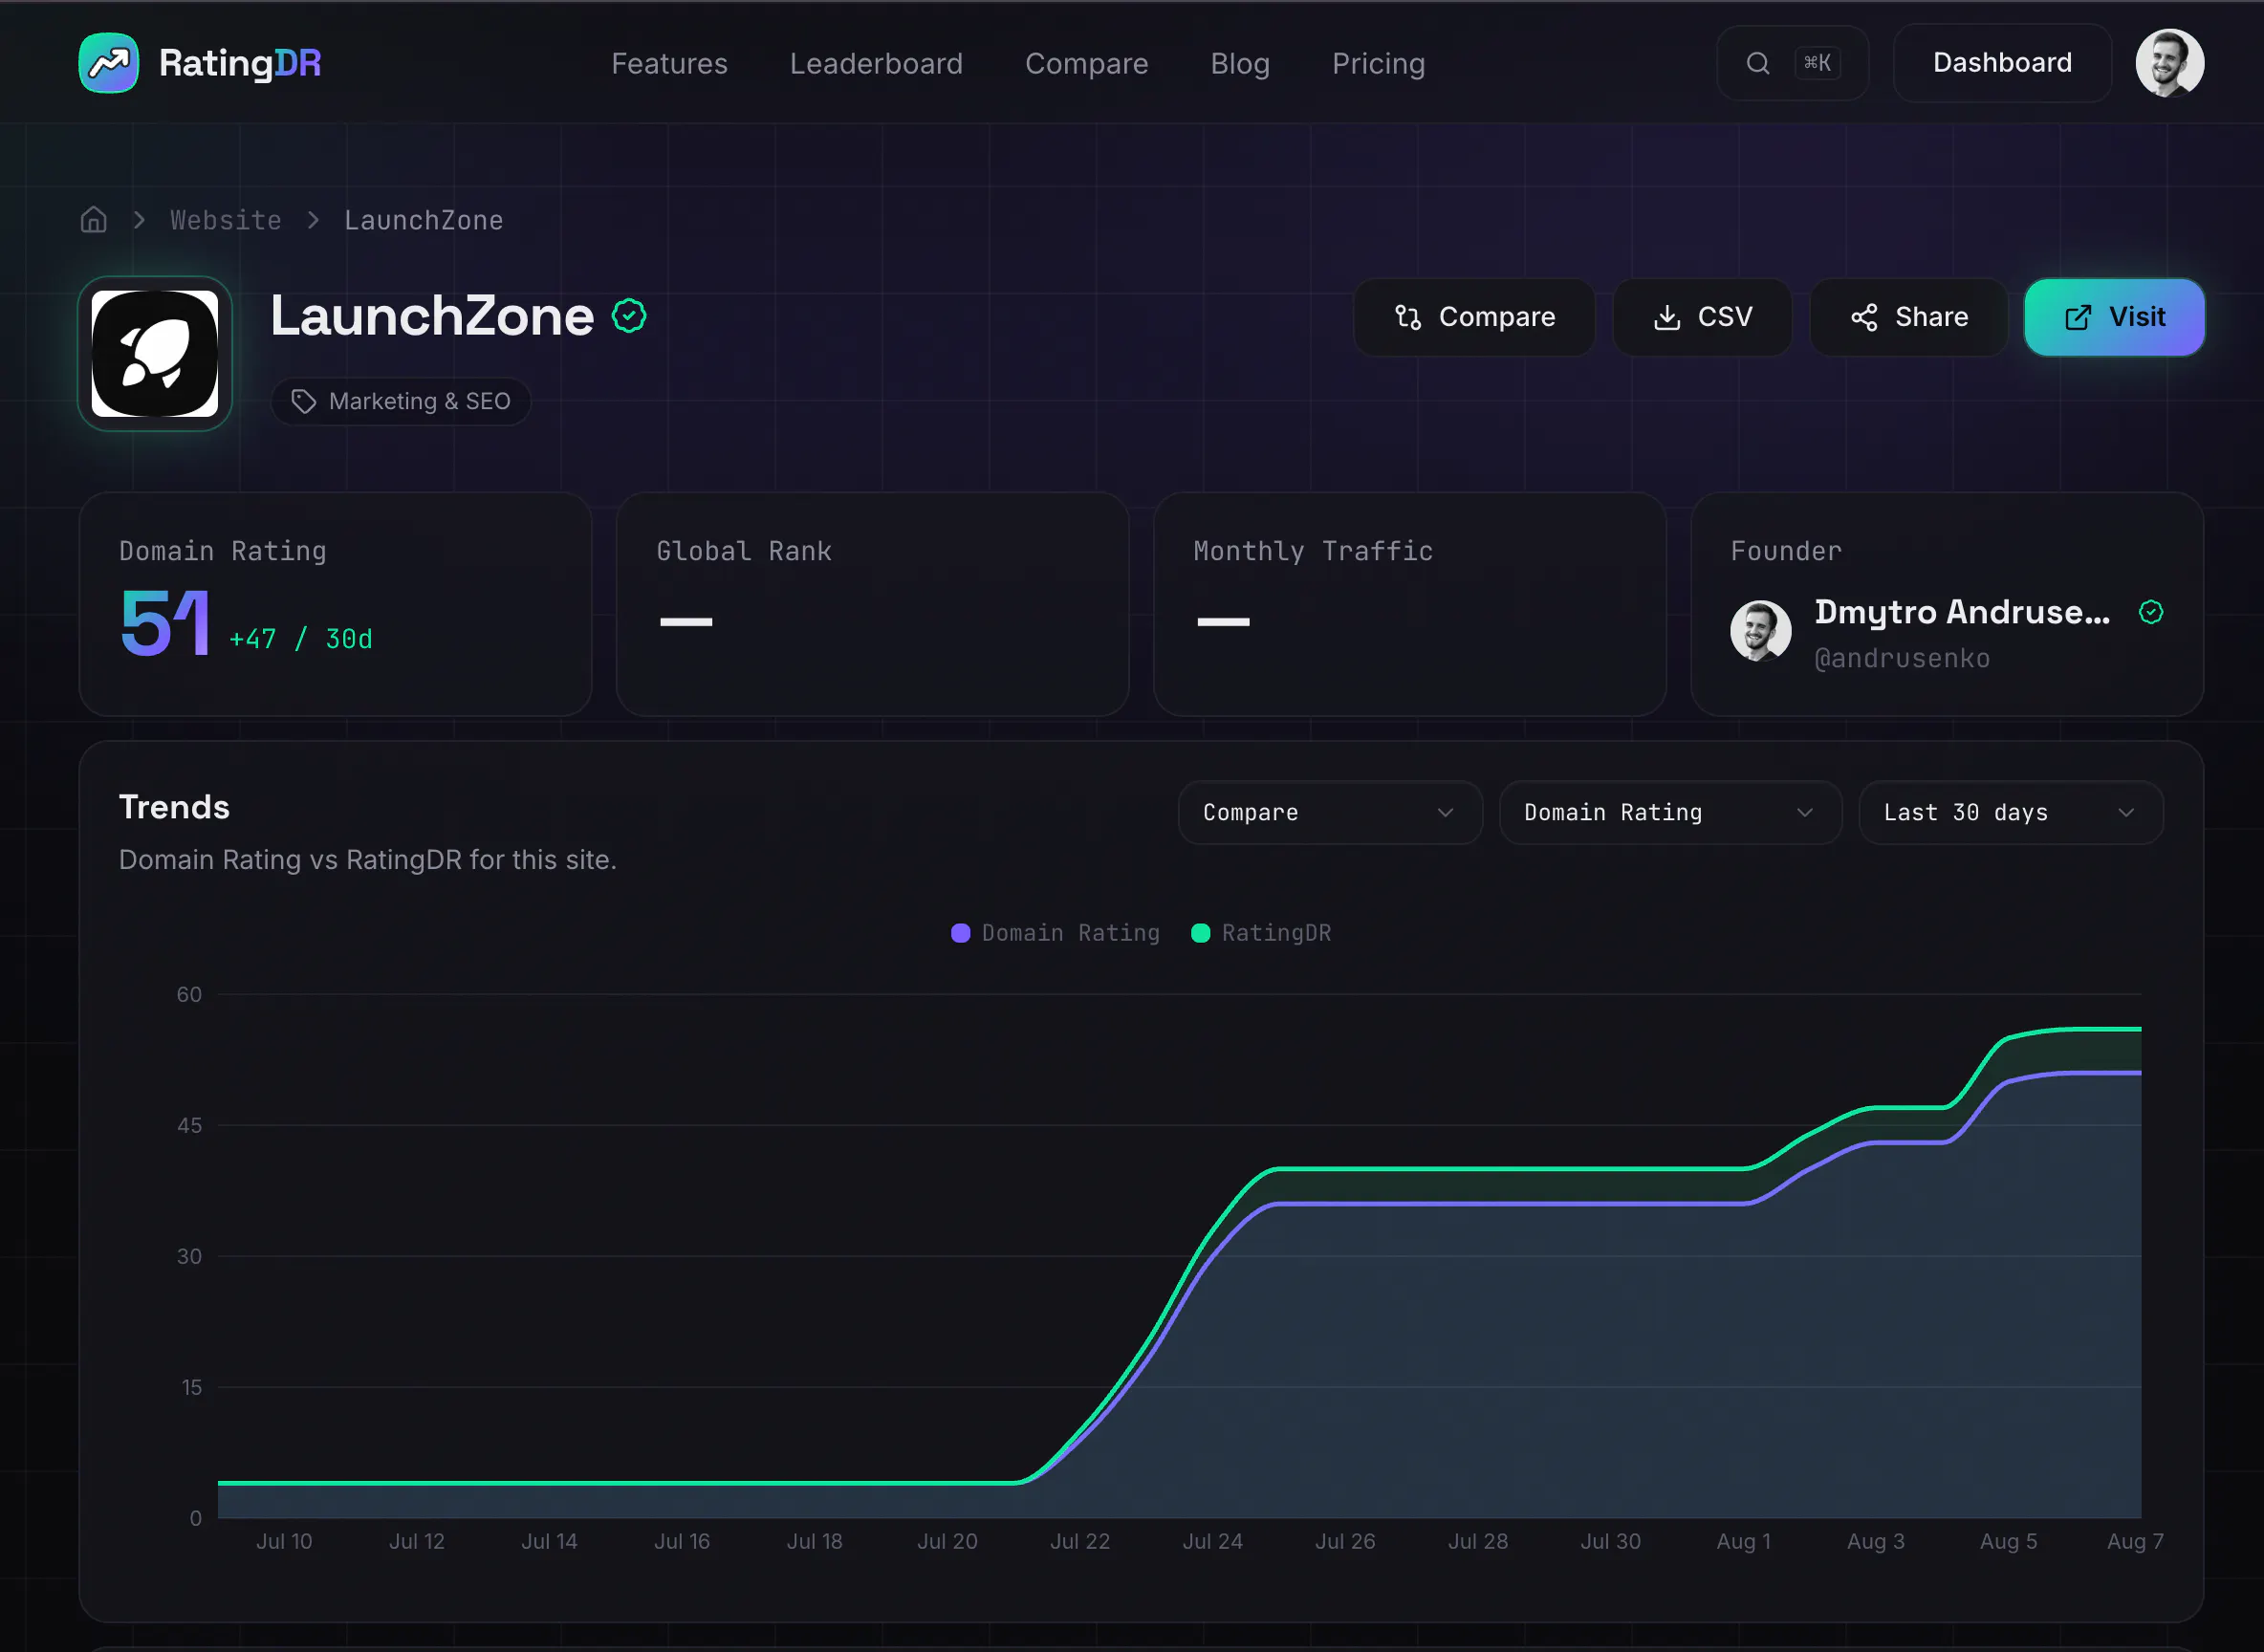Click the Share button
The width and height of the screenshot is (2264, 1652).
[1908, 317]
